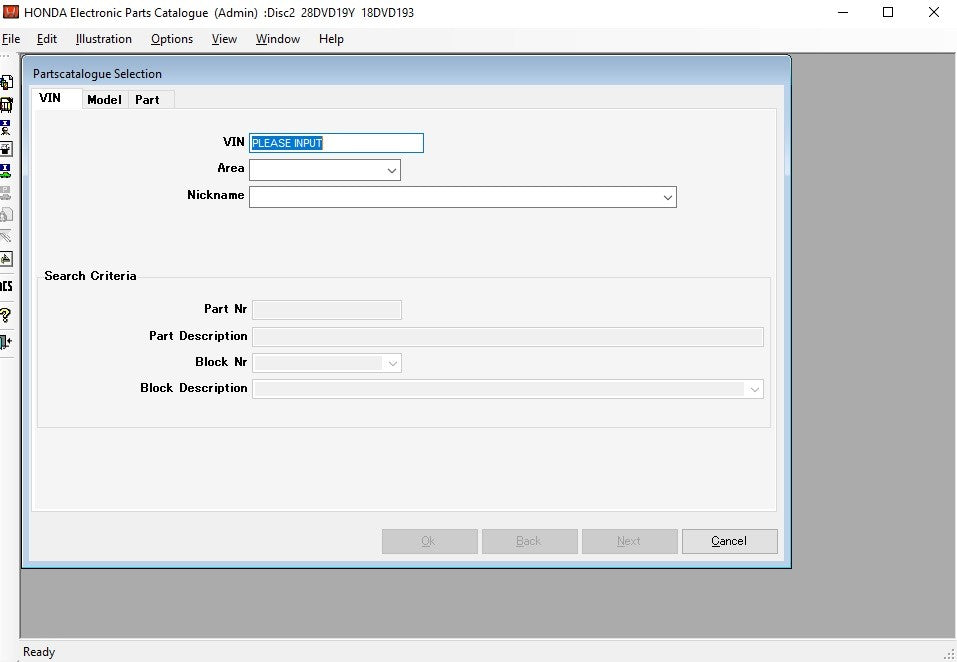957x662 pixels.
Task: Click the Next button
Action: (x=629, y=541)
